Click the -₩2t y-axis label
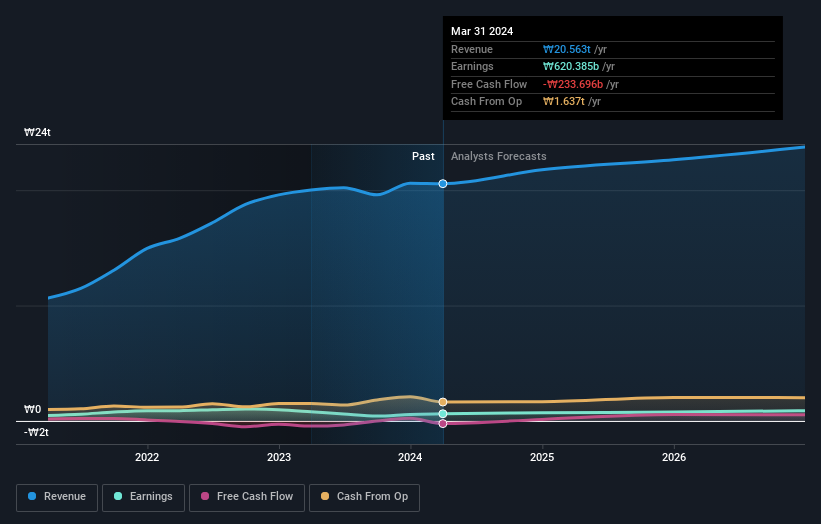 36,432
